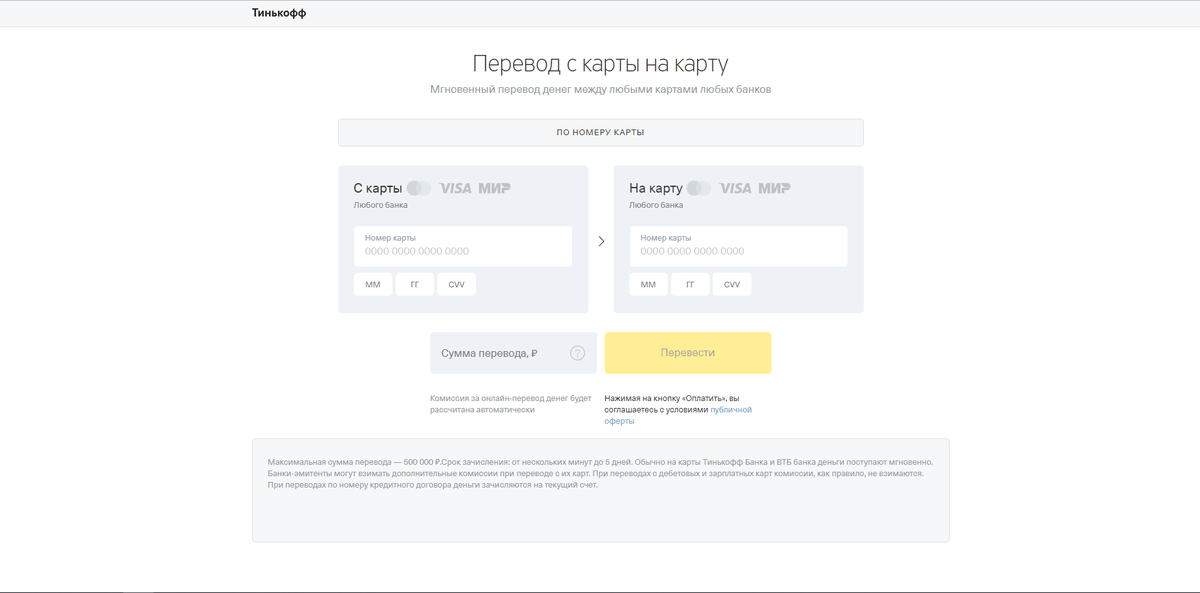Focus the Сумма перевода amount field
The image size is (1200, 593).
click(513, 353)
